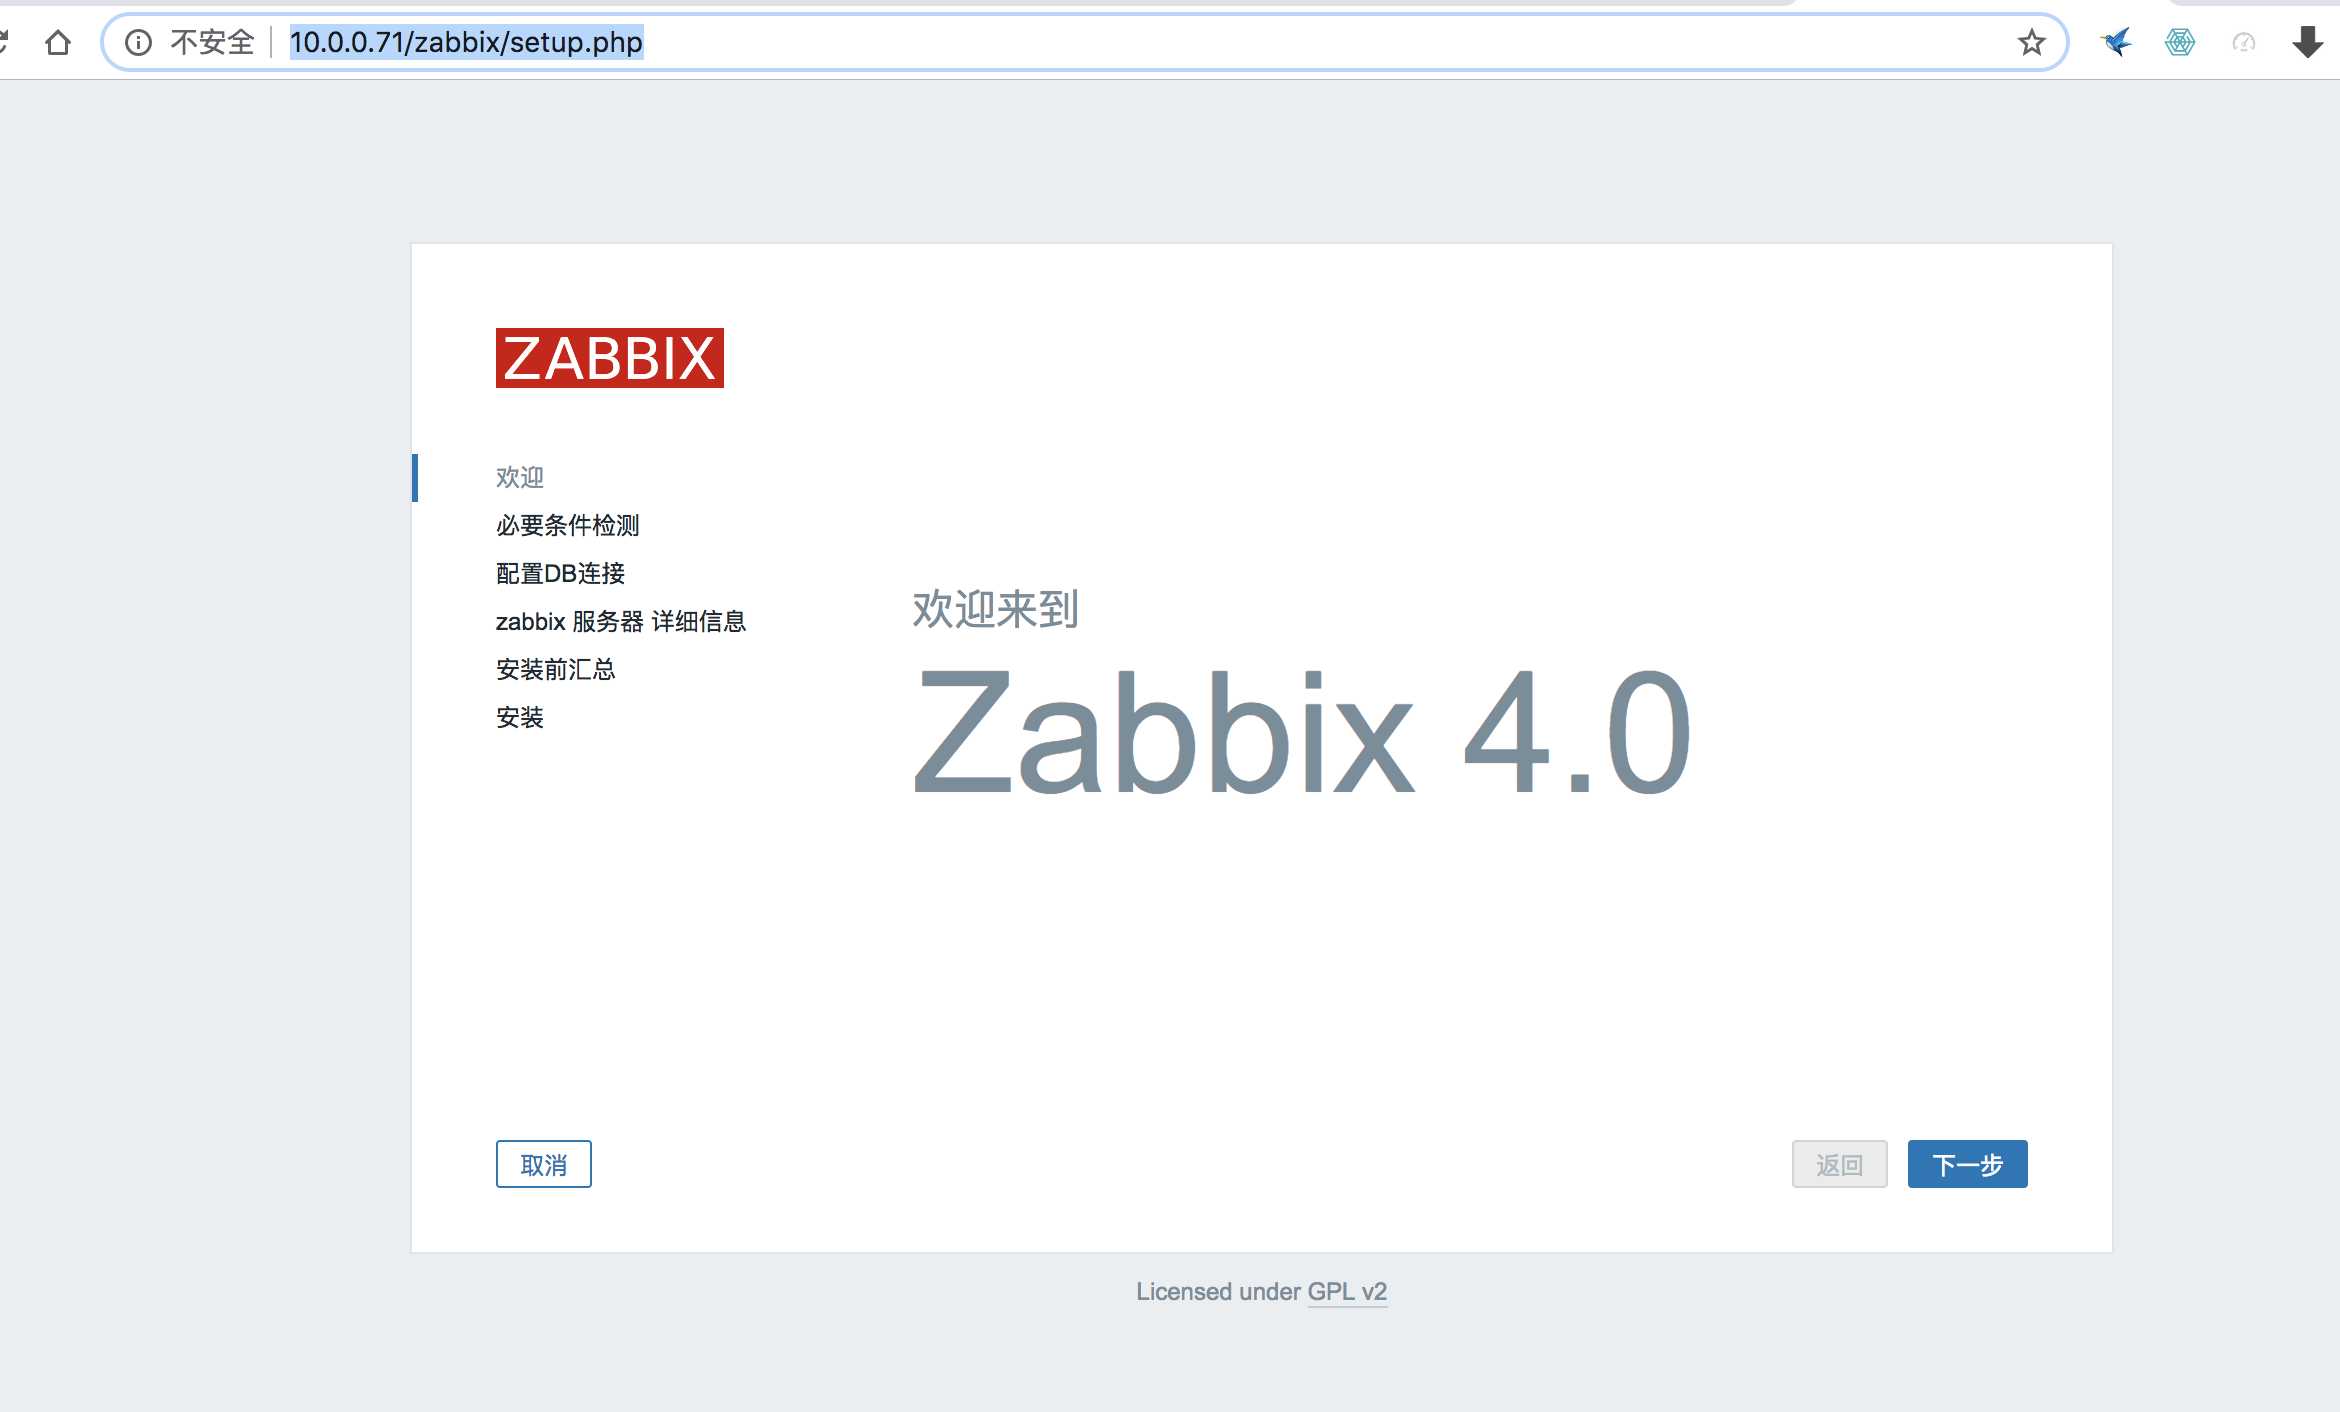Click the 不安全 security label
The image size is (2340, 1412).
tap(212, 42)
